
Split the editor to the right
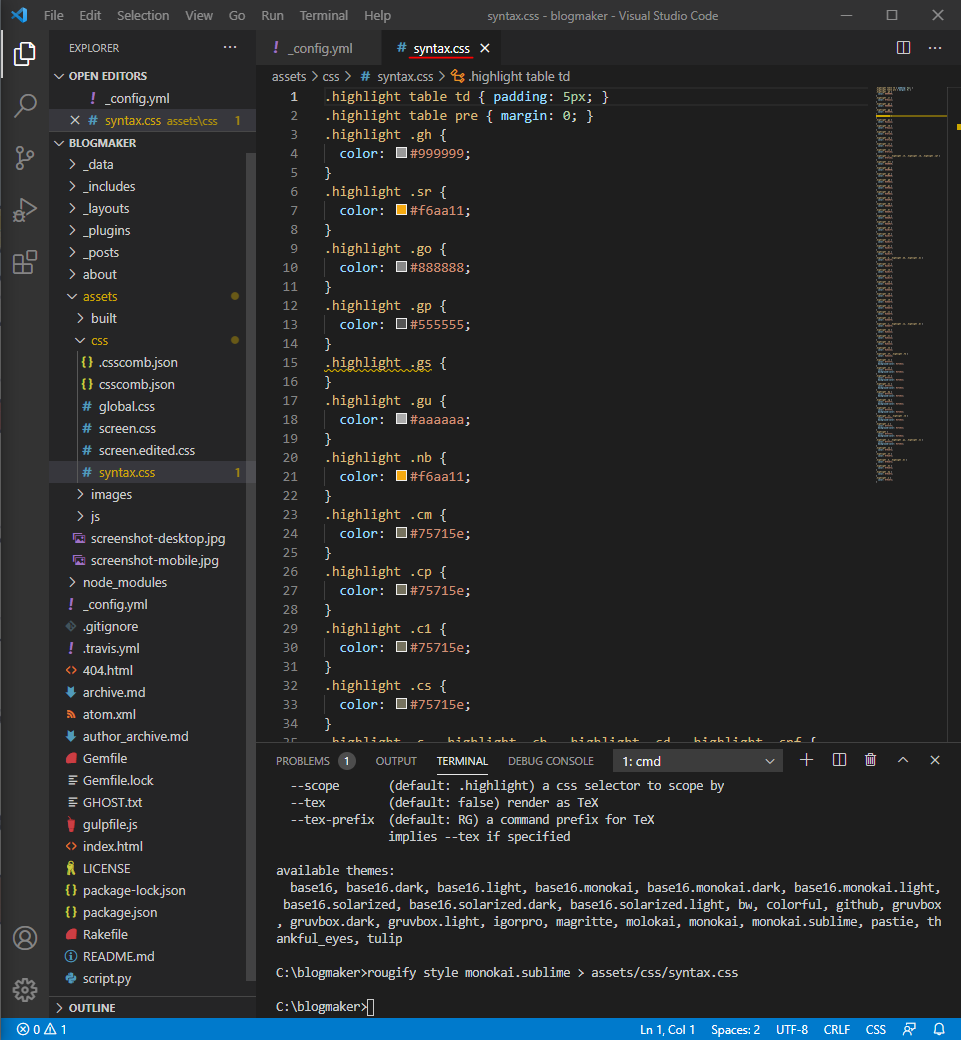tap(903, 48)
